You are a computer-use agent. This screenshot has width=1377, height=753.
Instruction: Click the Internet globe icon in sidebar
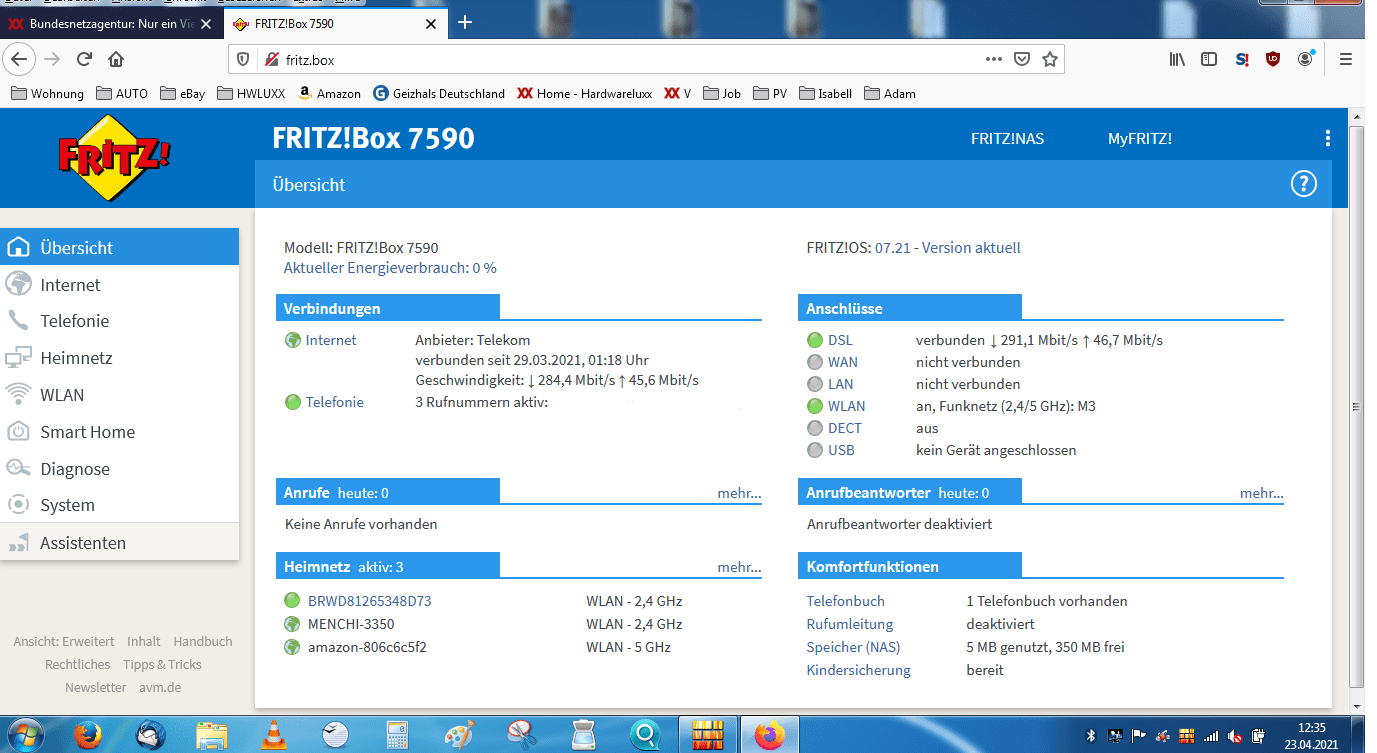tap(19, 284)
